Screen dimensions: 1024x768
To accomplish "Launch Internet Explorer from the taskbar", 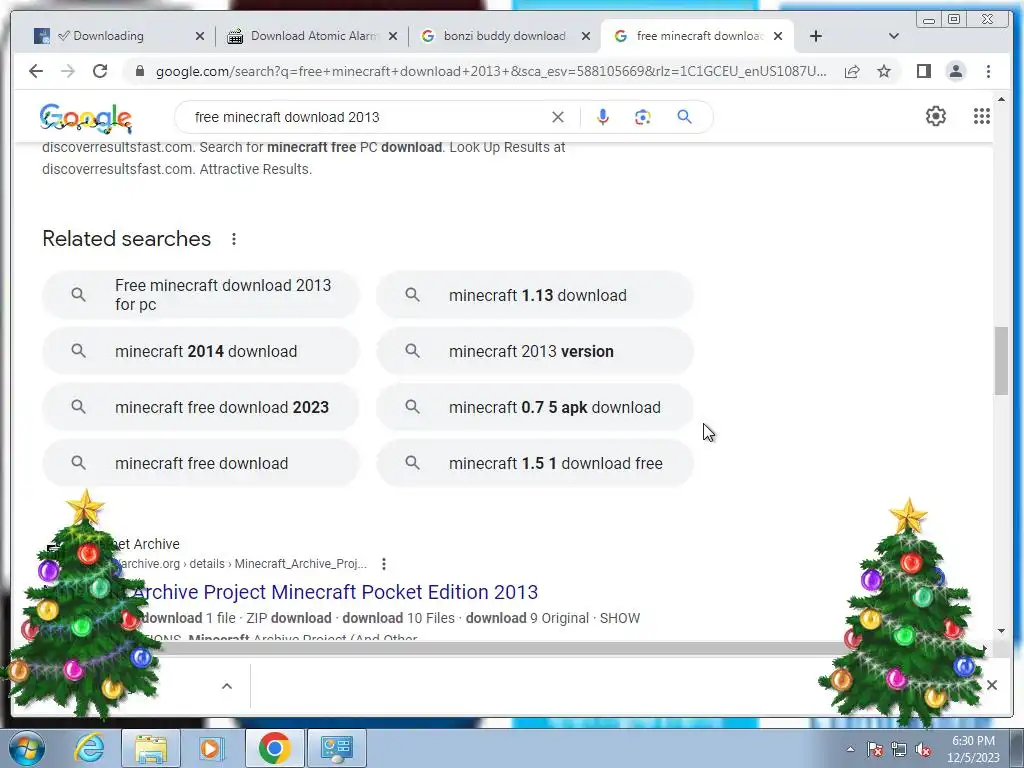I will point(89,748).
